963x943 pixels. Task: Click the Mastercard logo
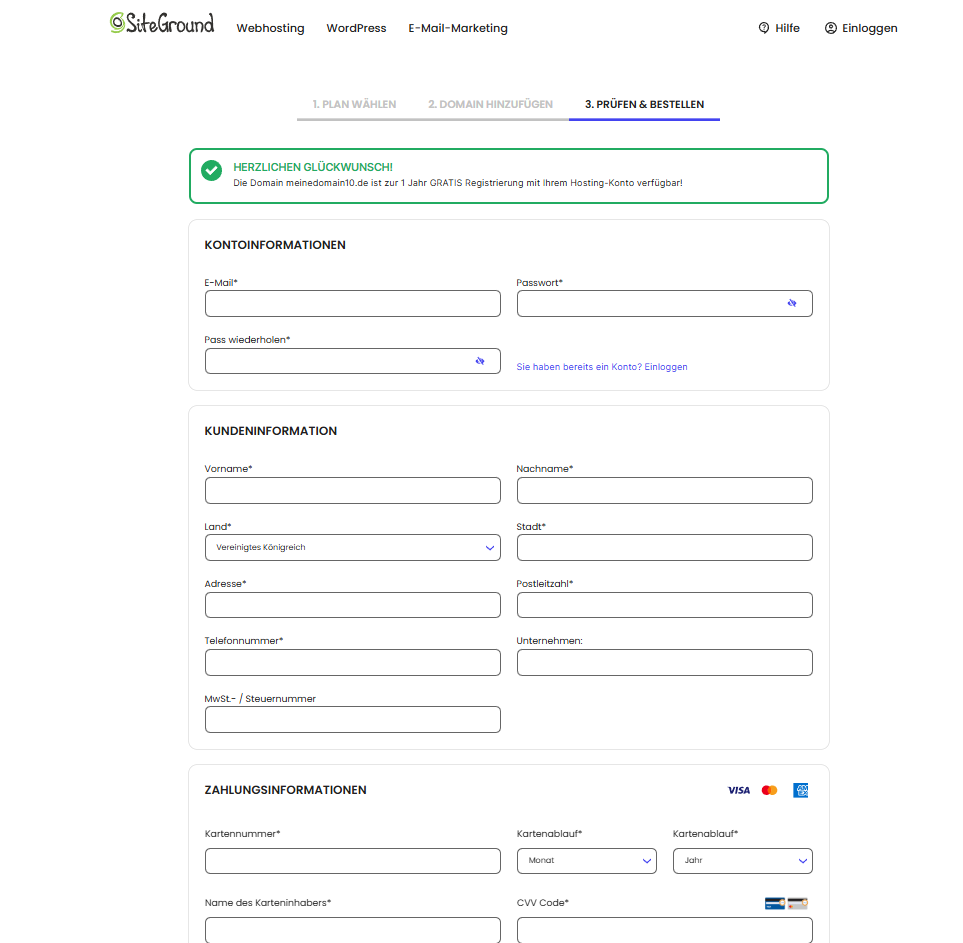click(x=769, y=790)
